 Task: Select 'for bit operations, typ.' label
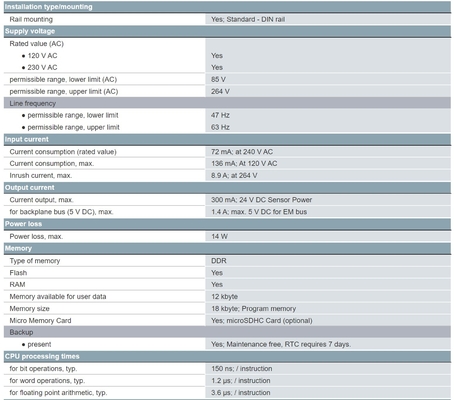pos(43,369)
